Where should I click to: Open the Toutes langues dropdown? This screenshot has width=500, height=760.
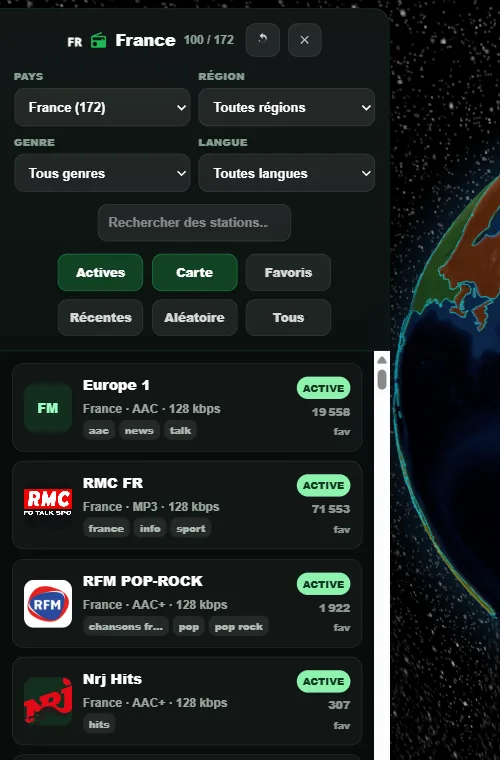(287, 173)
